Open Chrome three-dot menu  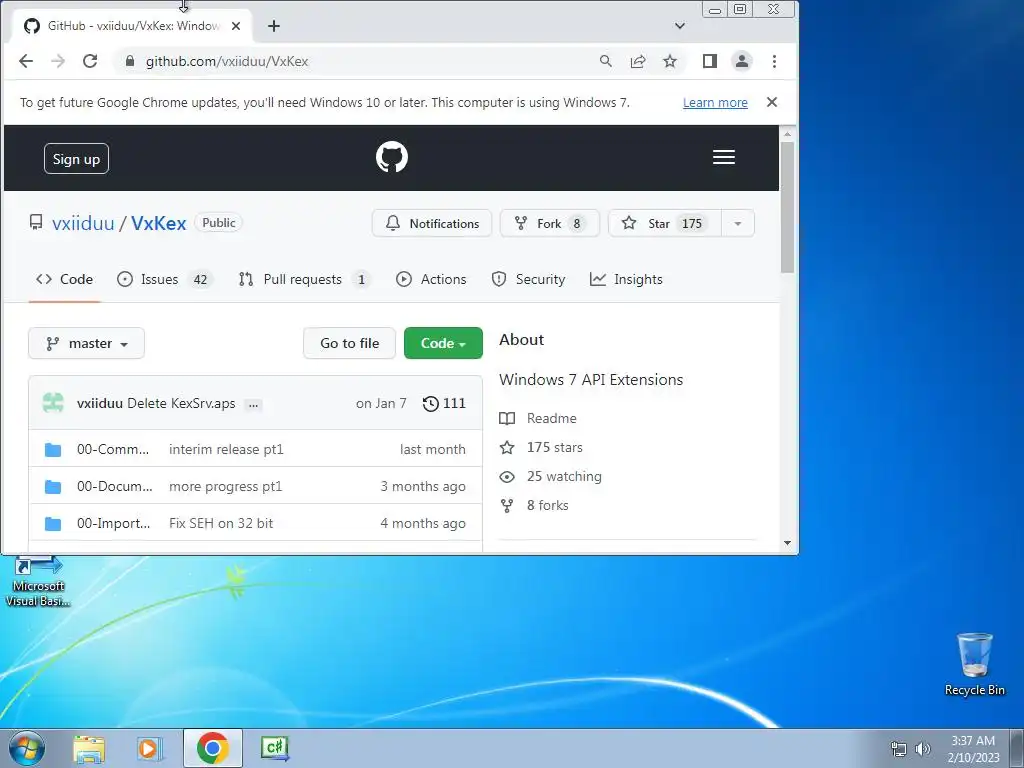(774, 61)
